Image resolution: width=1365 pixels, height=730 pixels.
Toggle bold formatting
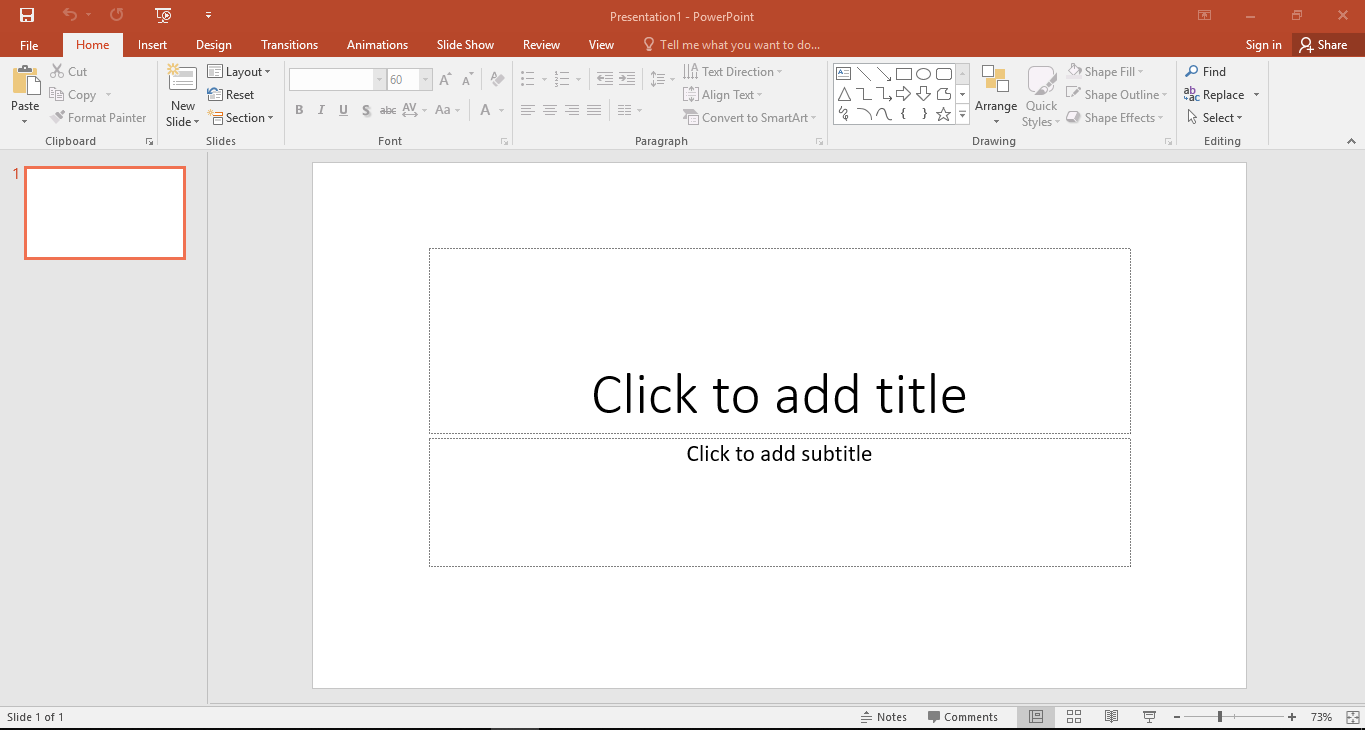299,110
